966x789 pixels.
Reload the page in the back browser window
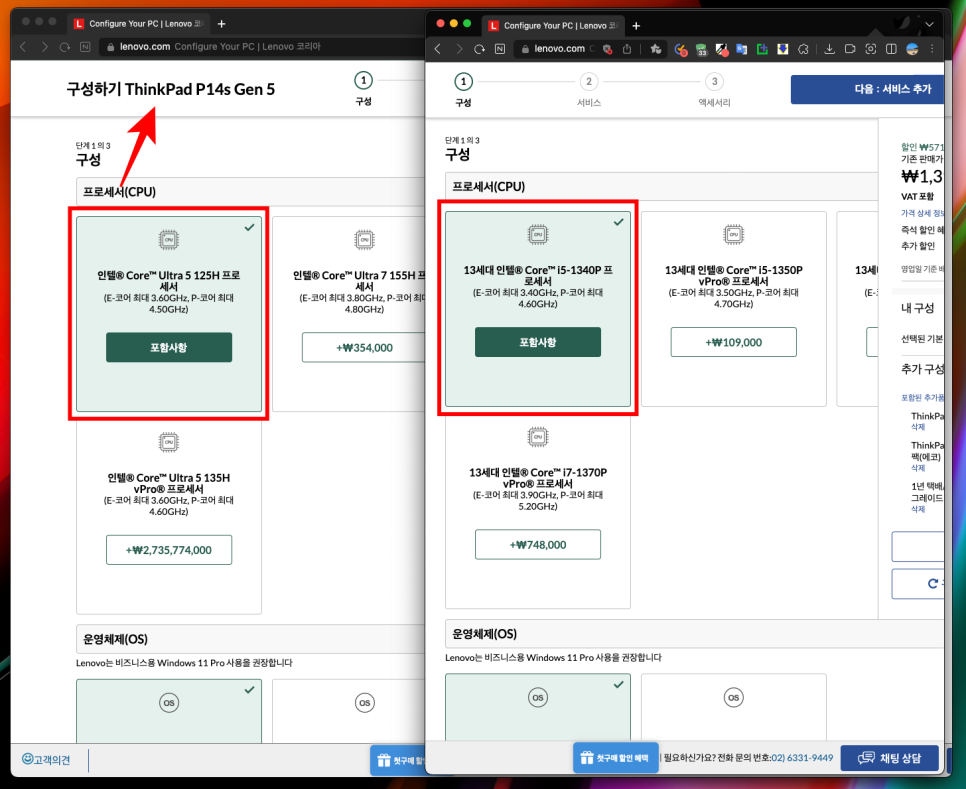(x=65, y=47)
